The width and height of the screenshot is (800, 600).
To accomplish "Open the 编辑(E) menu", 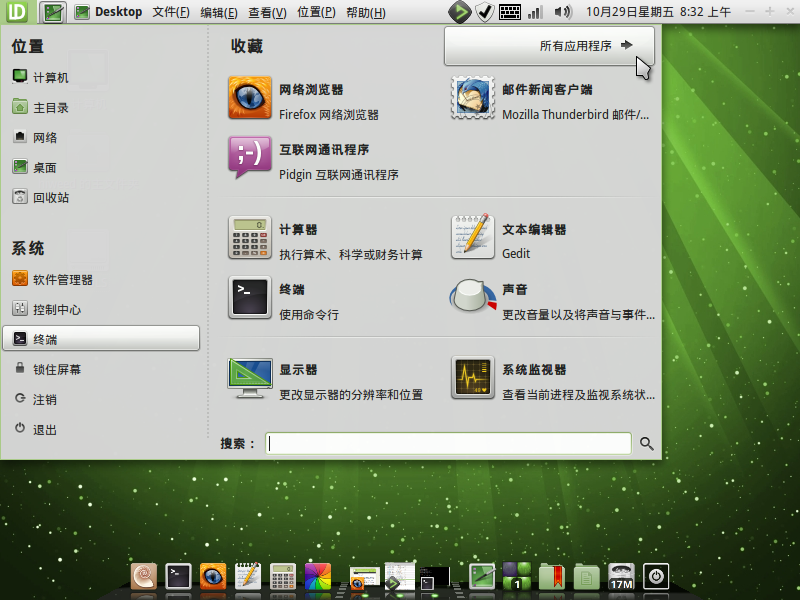I will [219, 12].
